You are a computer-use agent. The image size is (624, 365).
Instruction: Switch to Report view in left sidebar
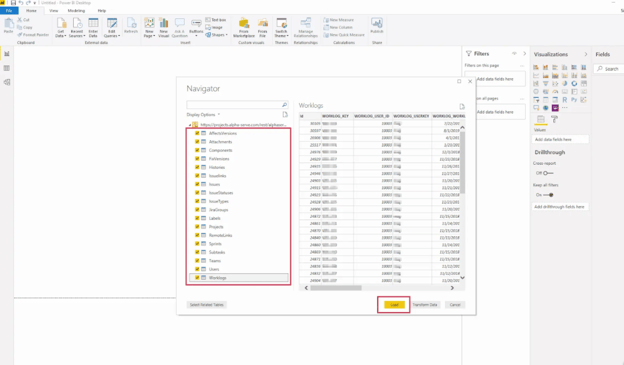pos(7,54)
